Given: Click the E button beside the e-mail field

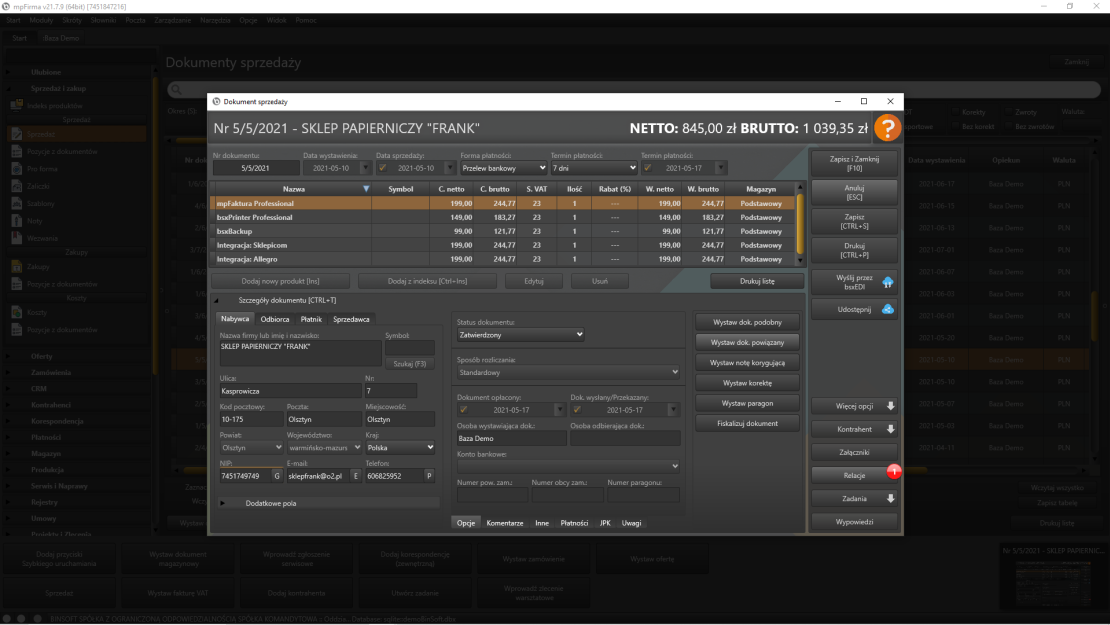Looking at the screenshot, I should click(356, 476).
